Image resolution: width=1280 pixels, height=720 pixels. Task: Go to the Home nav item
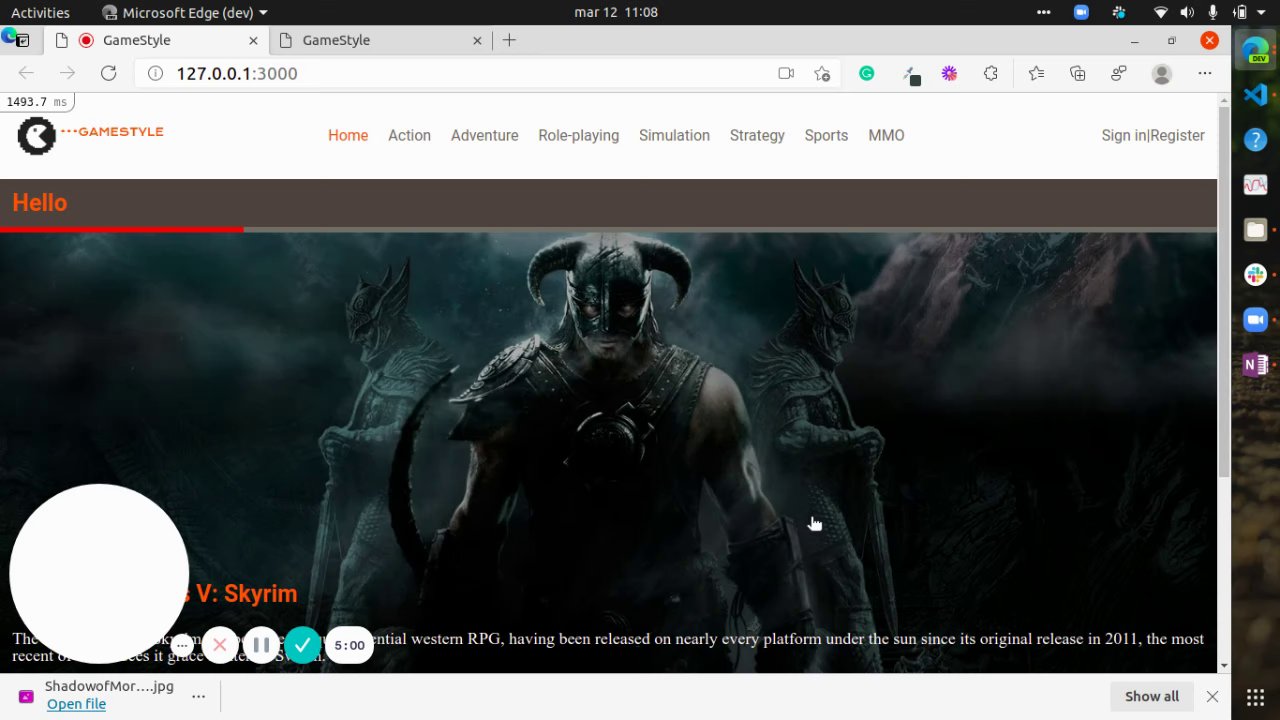pyautogui.click(x=348, y=136)
